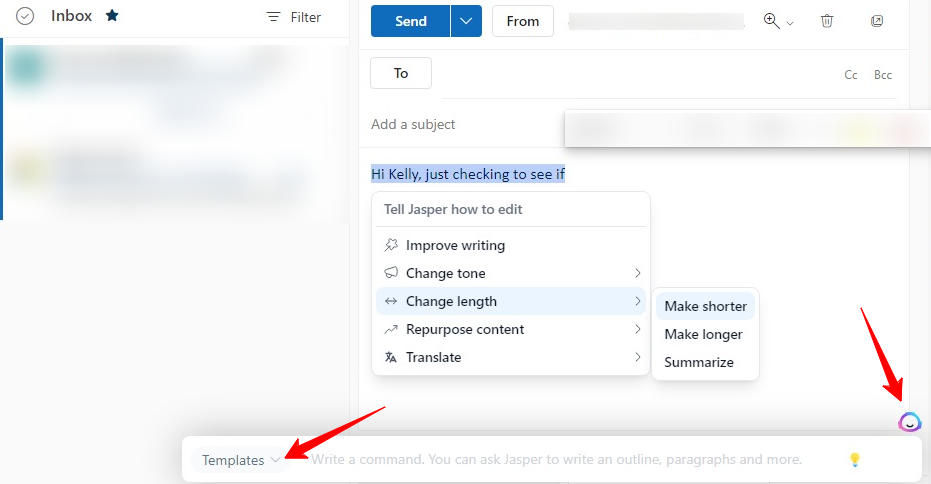Click highlighted text 'Hi Kelly, just checking'
931x484 pixels.
[440, 174]
